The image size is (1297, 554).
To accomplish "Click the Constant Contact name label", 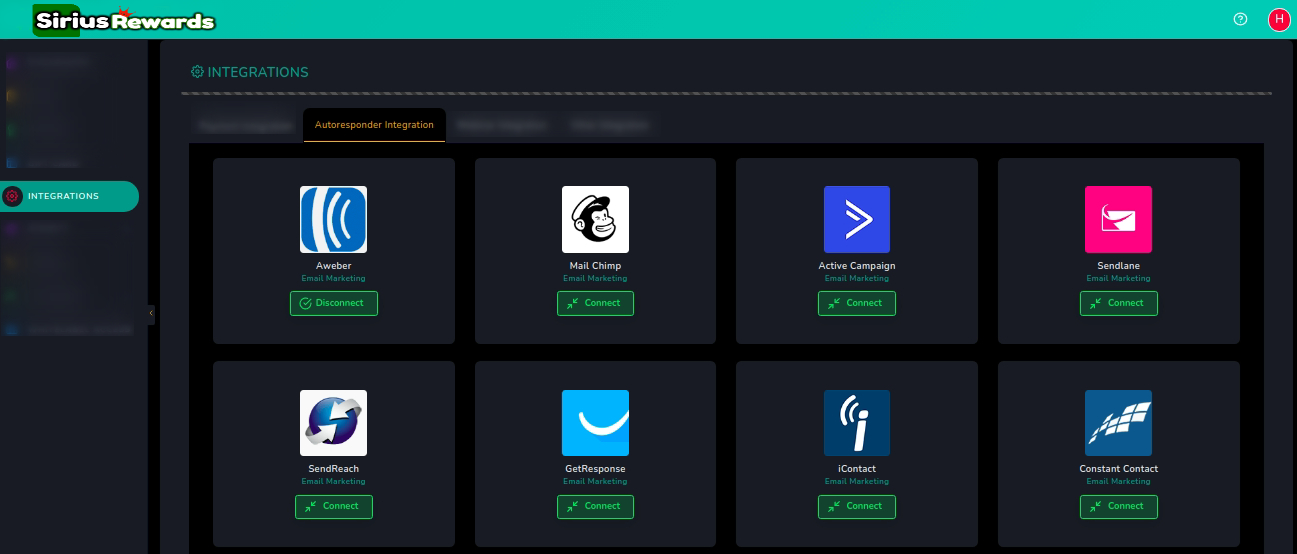I will click(1119, 469).
